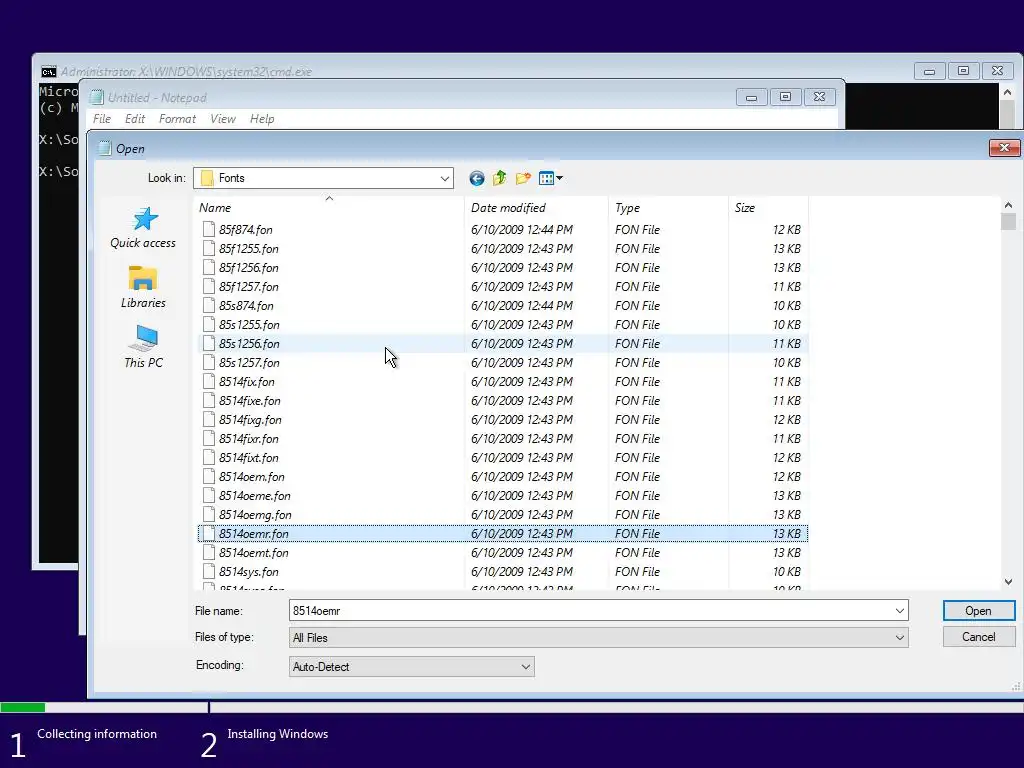Image resolution: width=1024 pixels, height=768 pixels.
Task: Sort the list by Name column header
Action: [x=330, y=208]
